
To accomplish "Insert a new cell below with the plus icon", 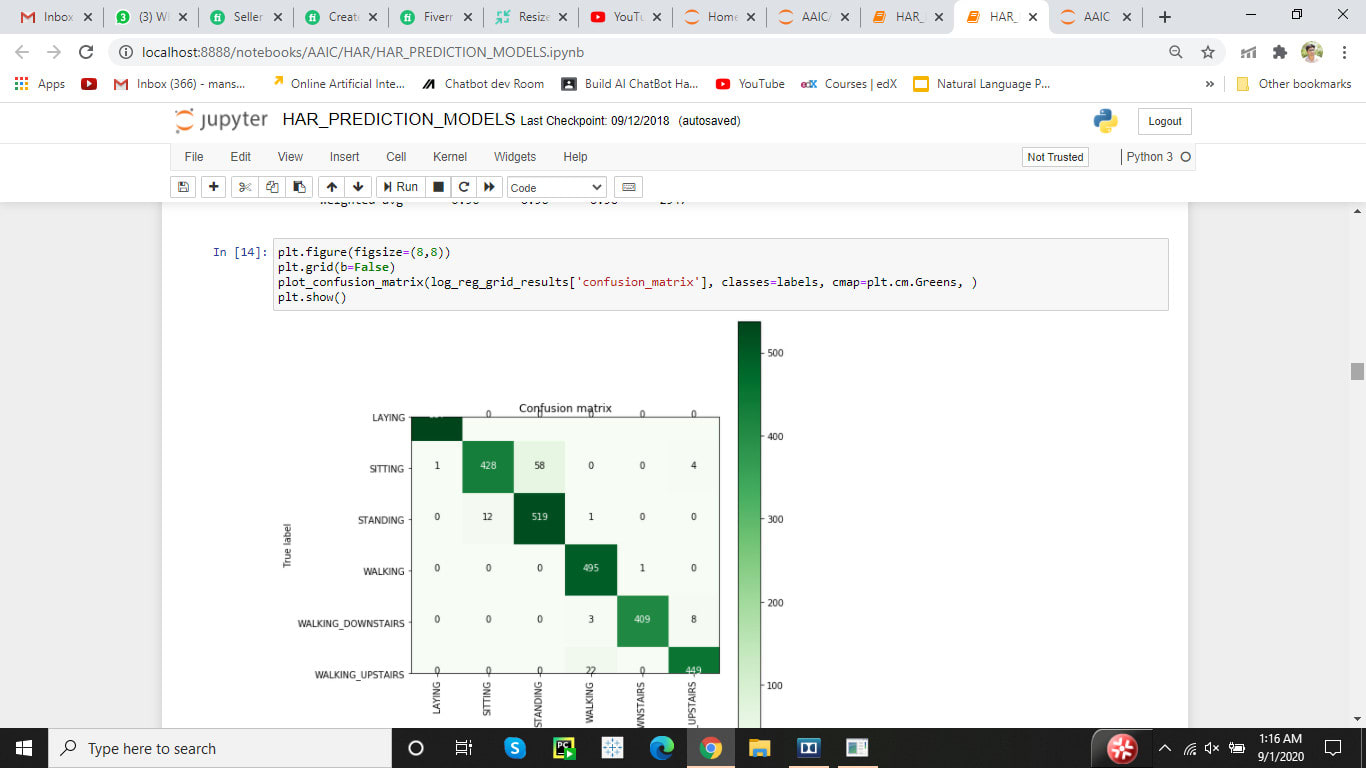I will [211, 187].
